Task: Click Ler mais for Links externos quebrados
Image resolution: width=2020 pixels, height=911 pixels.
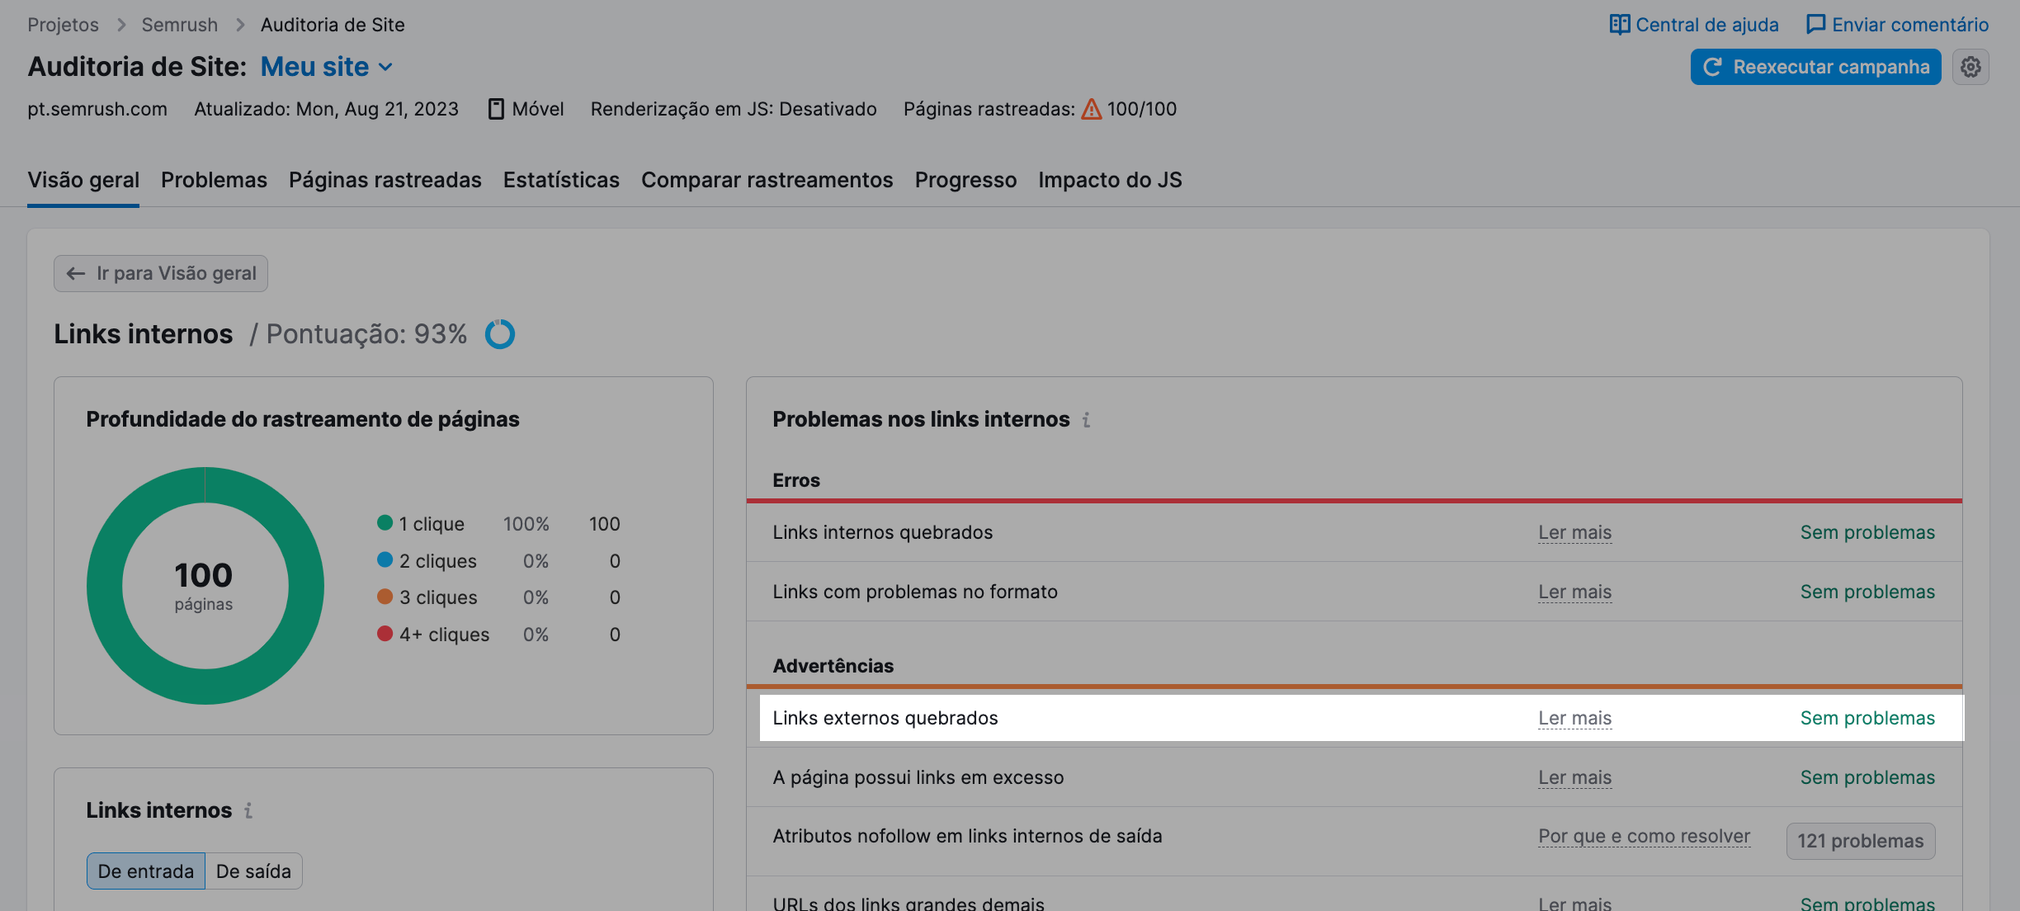Action: point(1575,717)
